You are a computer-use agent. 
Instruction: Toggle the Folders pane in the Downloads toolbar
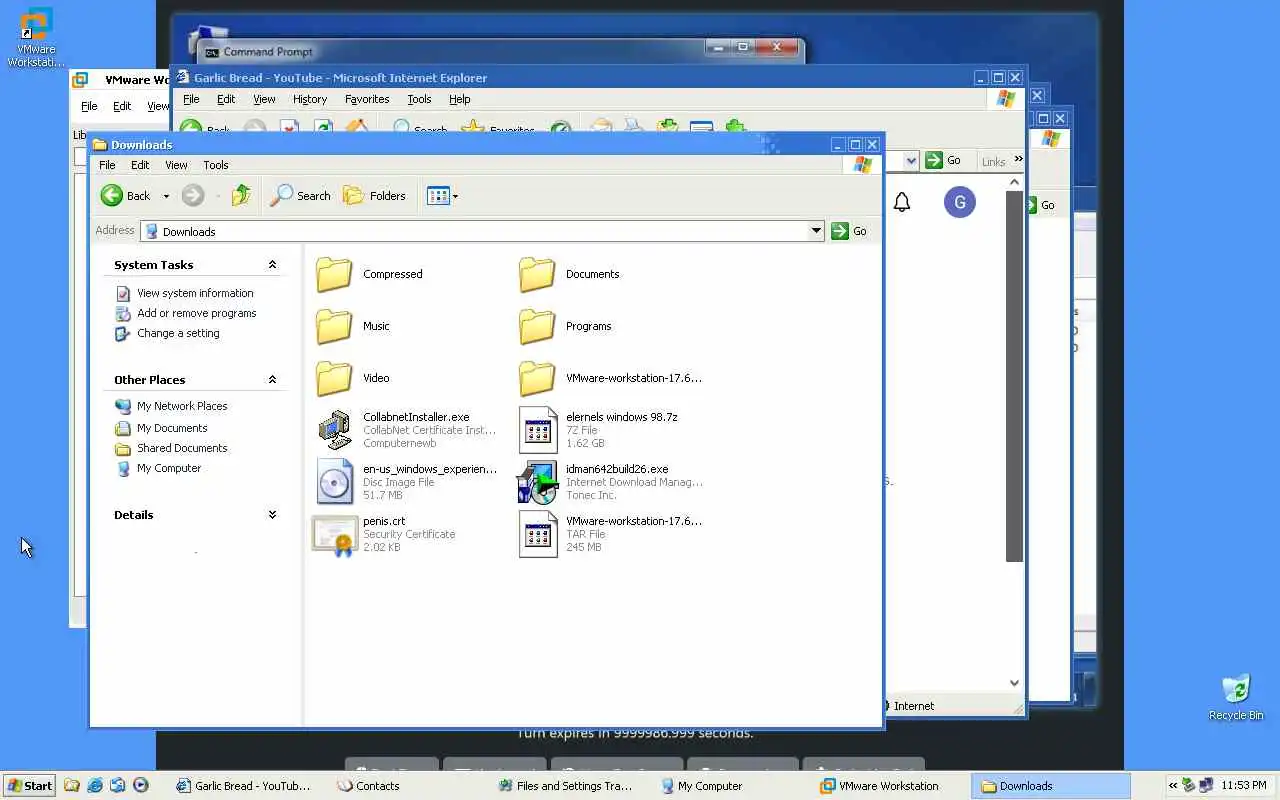coord(375,196)
